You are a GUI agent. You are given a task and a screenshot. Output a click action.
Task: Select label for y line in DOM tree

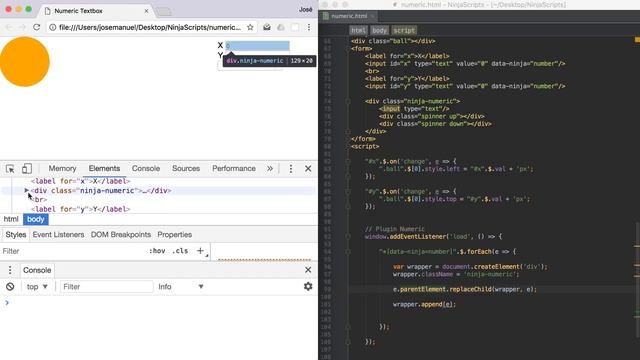81,209
